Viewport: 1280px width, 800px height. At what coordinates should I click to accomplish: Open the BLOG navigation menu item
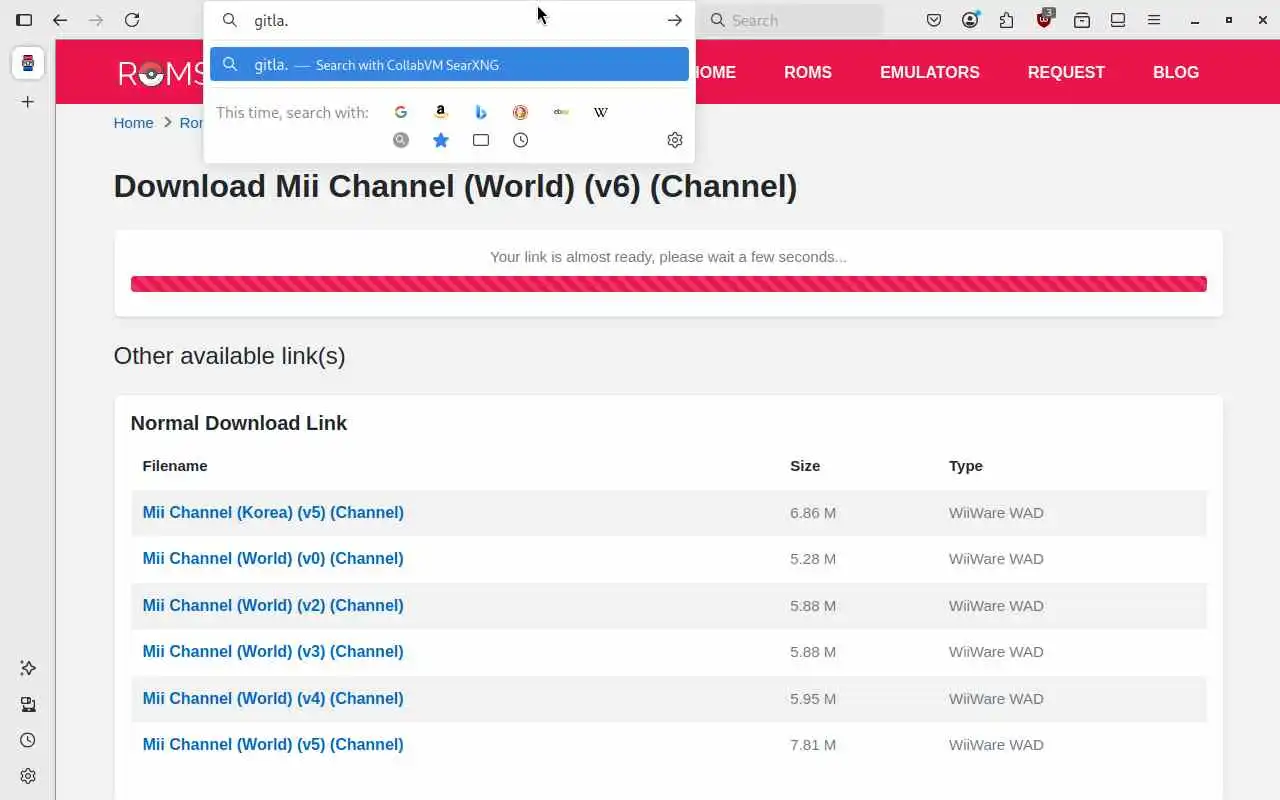(1176, 72)
